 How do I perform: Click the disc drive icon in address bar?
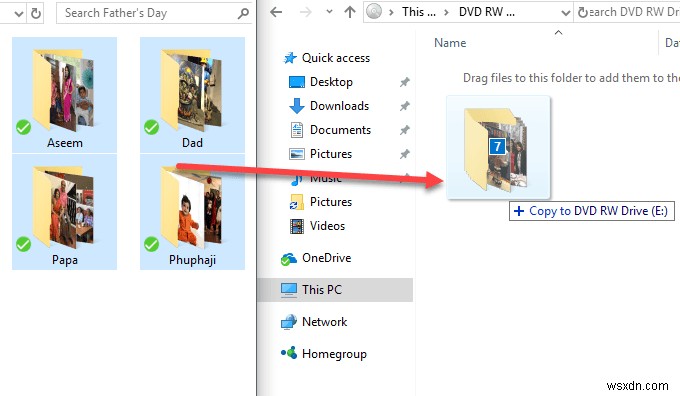click(x=374, y=12)
